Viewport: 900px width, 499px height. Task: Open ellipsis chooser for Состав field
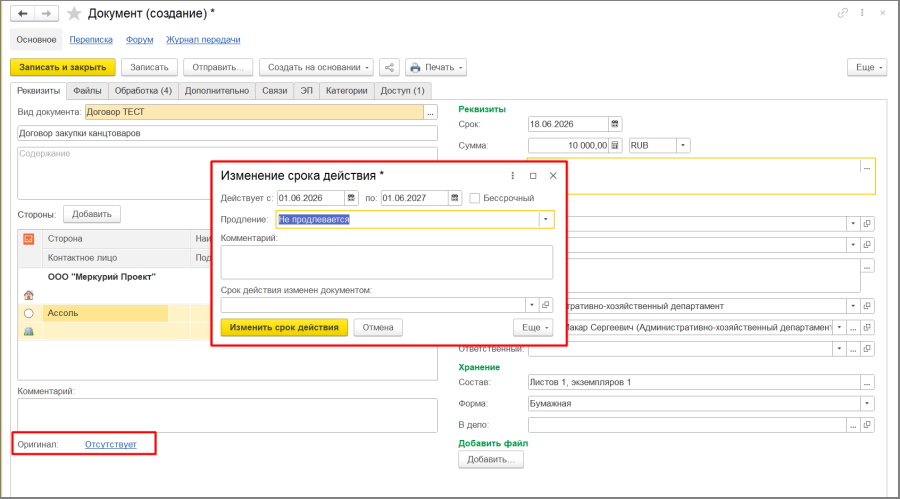click(x=867, y=382)
